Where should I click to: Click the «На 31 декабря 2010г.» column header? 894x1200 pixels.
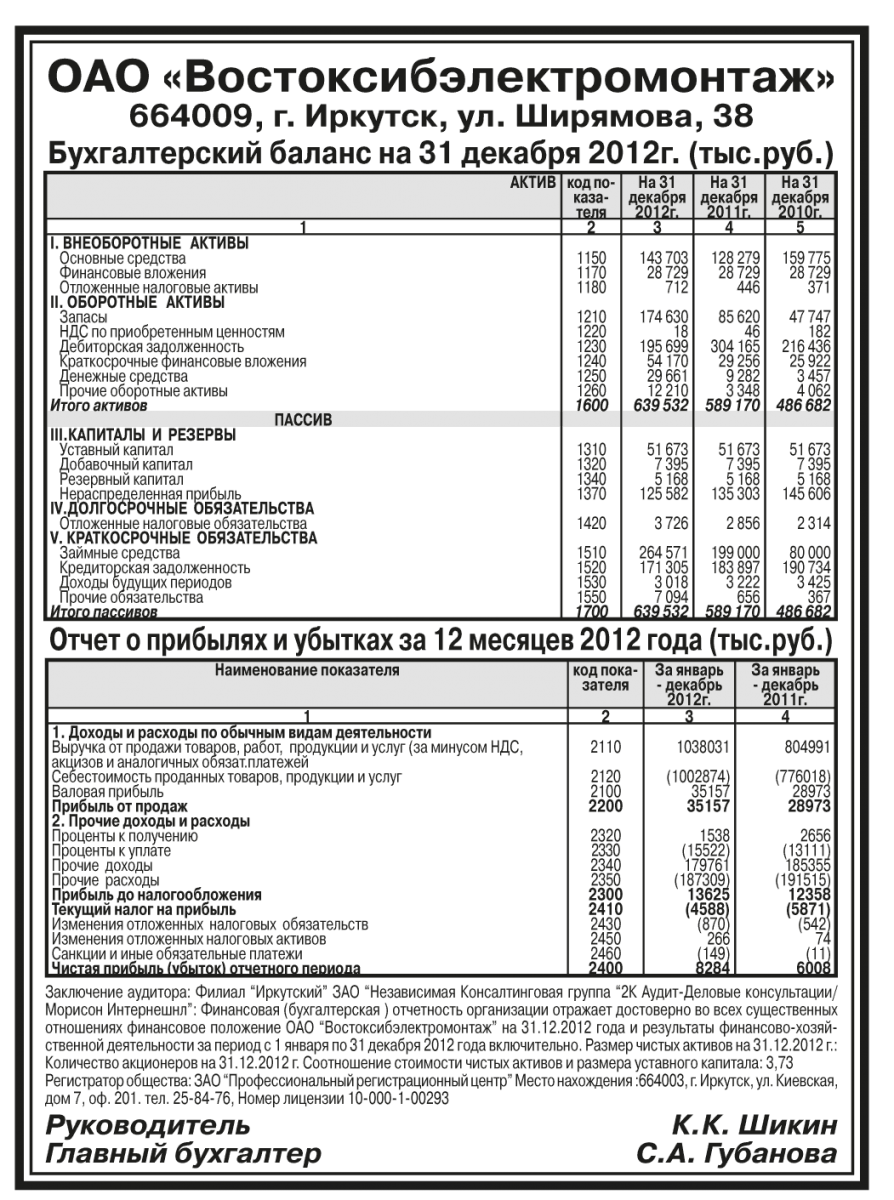(x=800, y=197)
